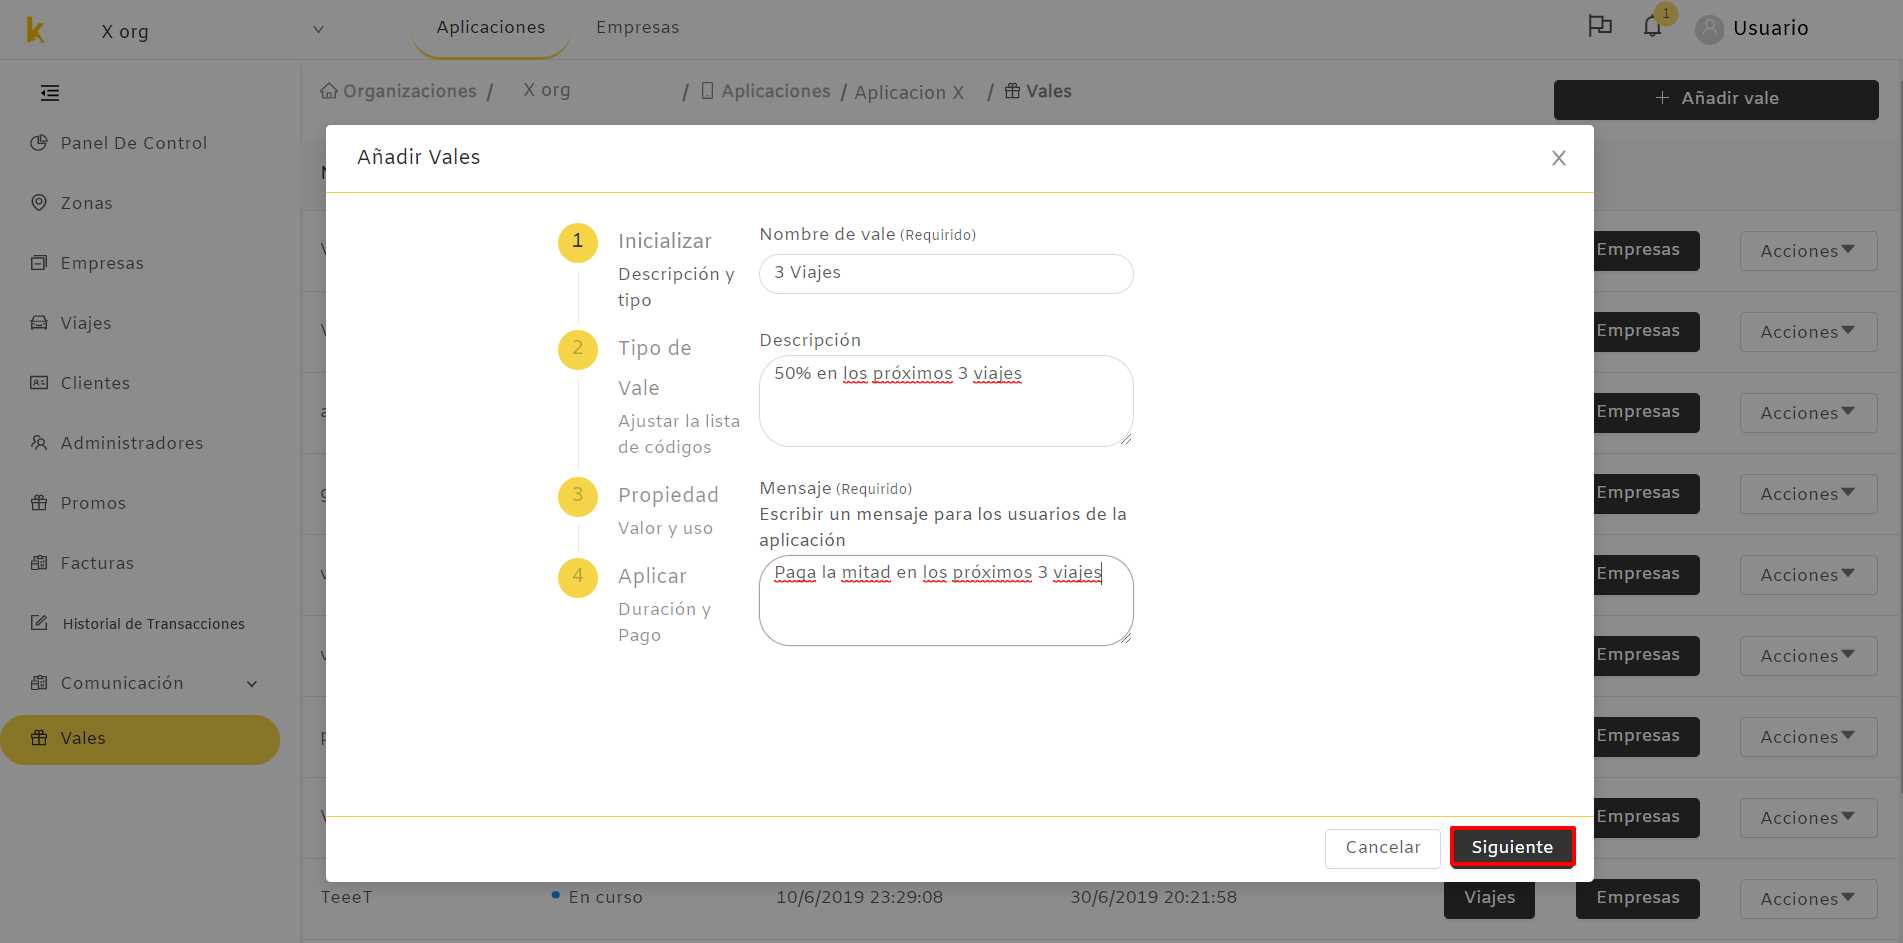
Task: Click the K logo icon
Action: (x=35, y=31)
